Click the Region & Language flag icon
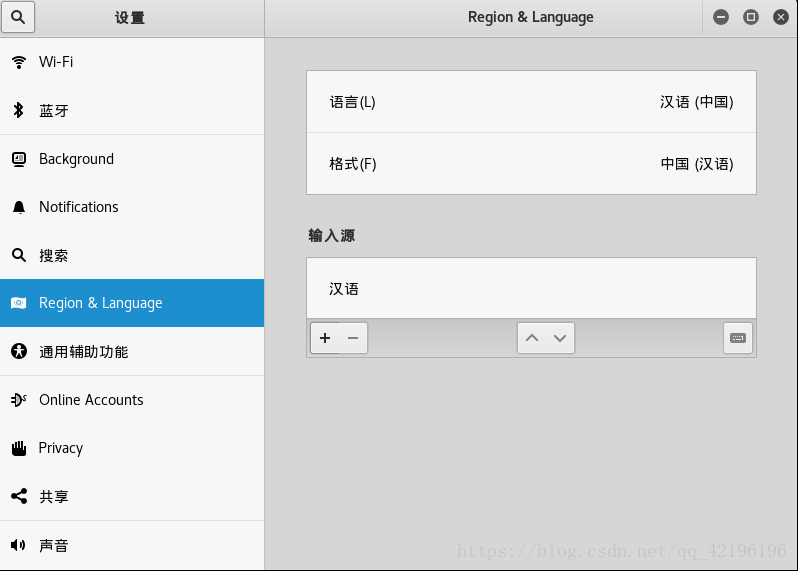798x571 pixels. pyautogui.click(x=19, y=303)
